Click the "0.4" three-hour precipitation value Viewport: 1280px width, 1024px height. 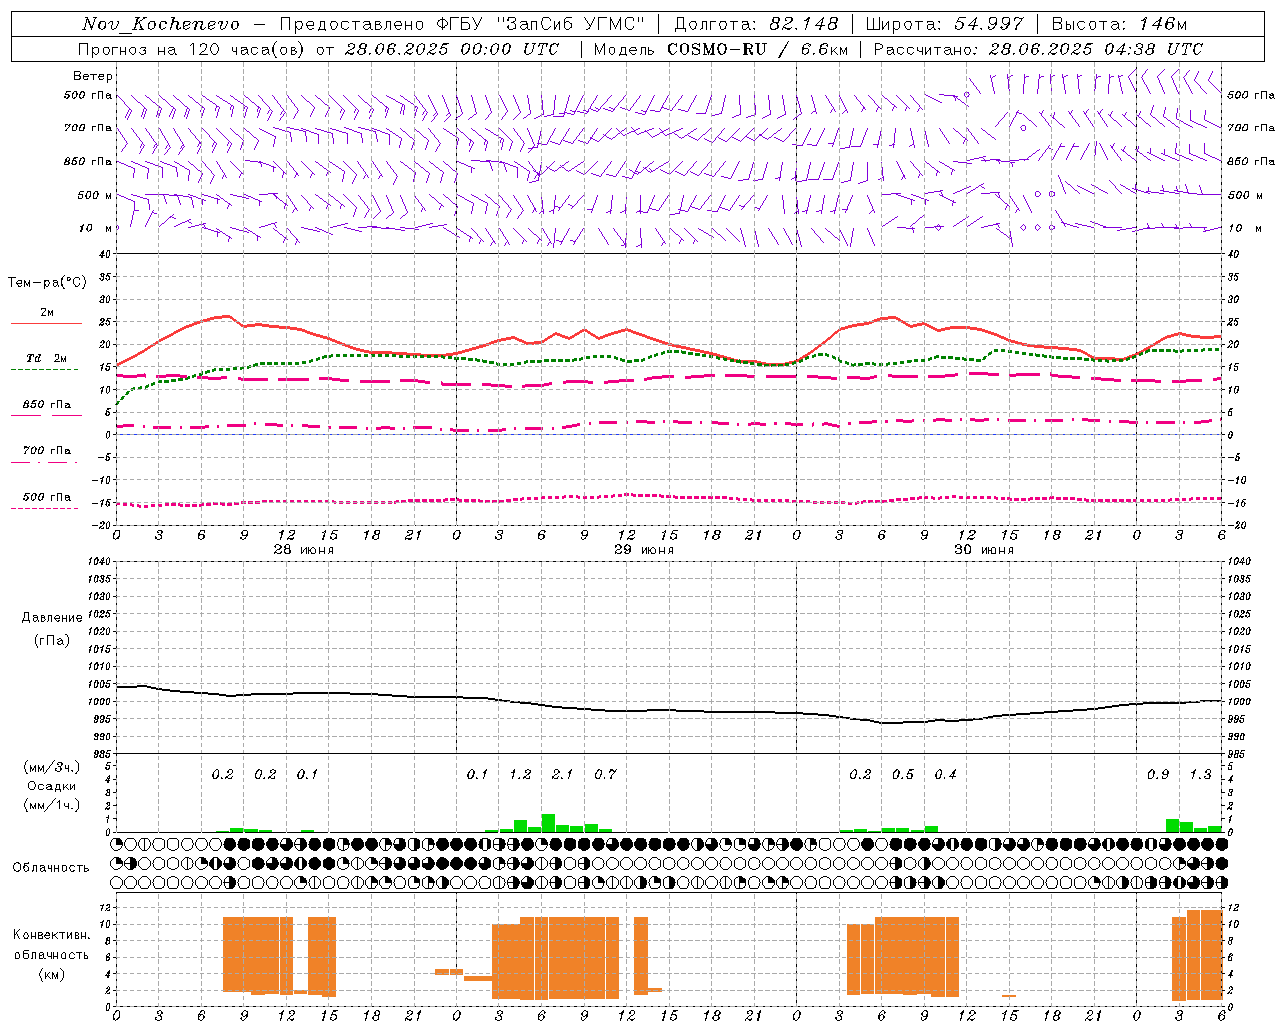tap(945, 775)
